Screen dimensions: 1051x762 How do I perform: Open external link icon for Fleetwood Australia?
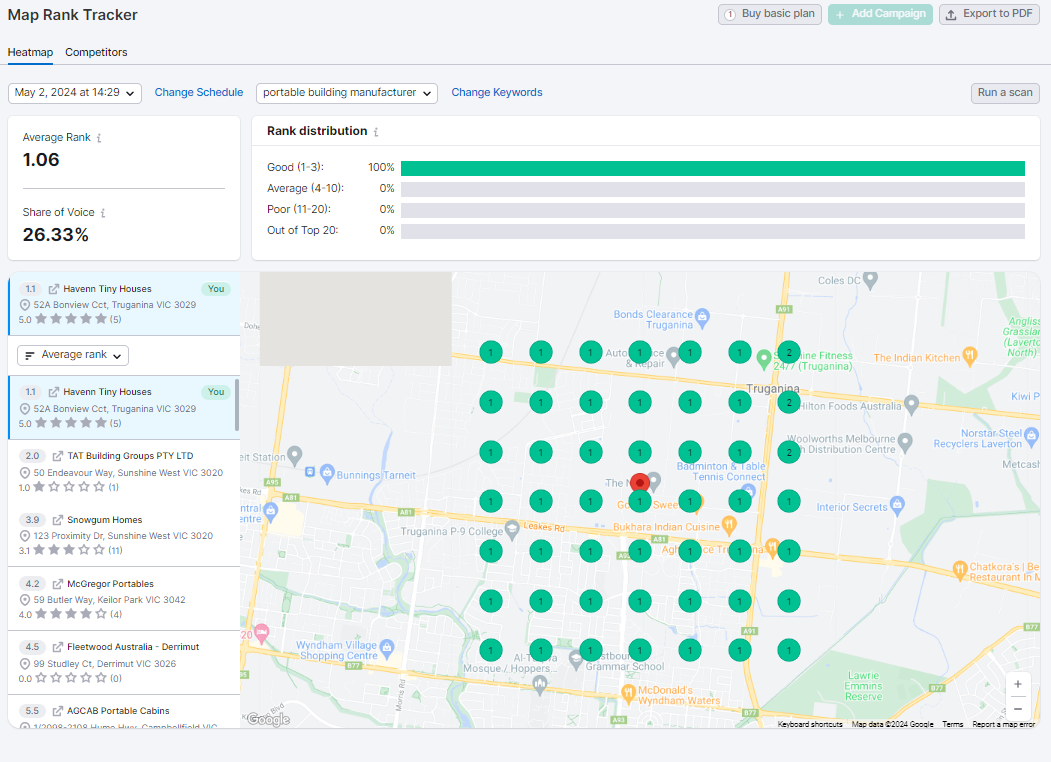[58, 647]
